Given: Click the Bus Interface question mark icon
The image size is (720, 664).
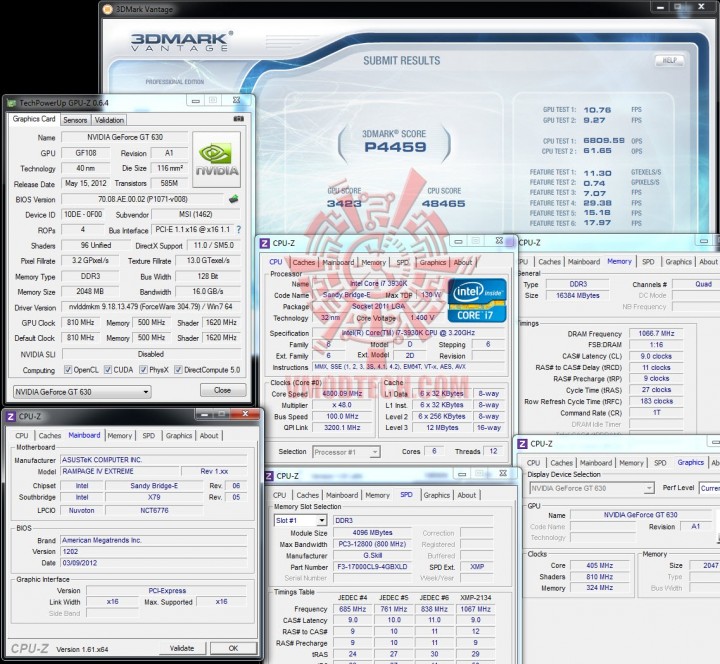Looking at the screenshot, I should tap(238, 230).
